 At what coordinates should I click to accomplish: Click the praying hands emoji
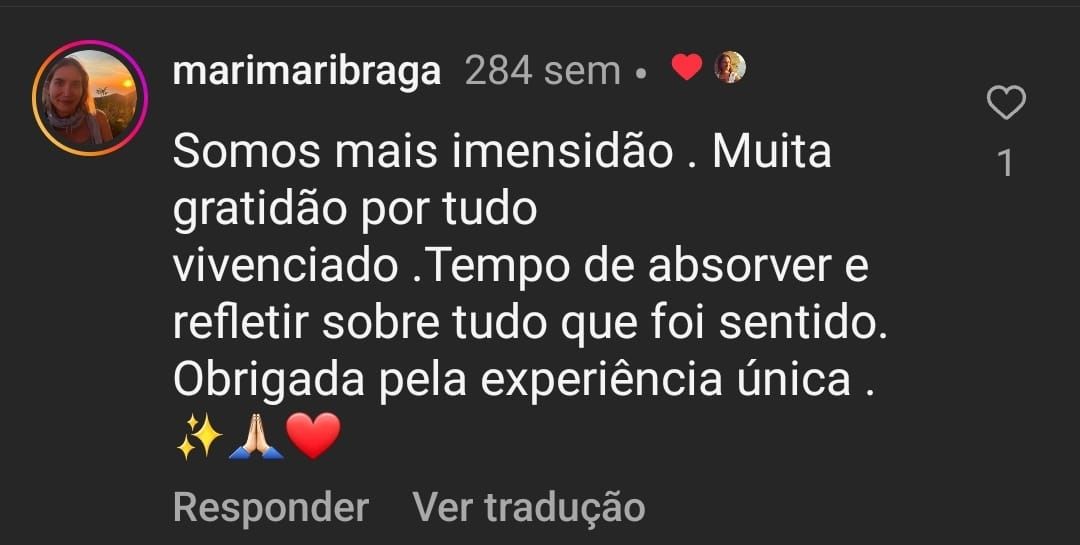(x=256, y=436)
